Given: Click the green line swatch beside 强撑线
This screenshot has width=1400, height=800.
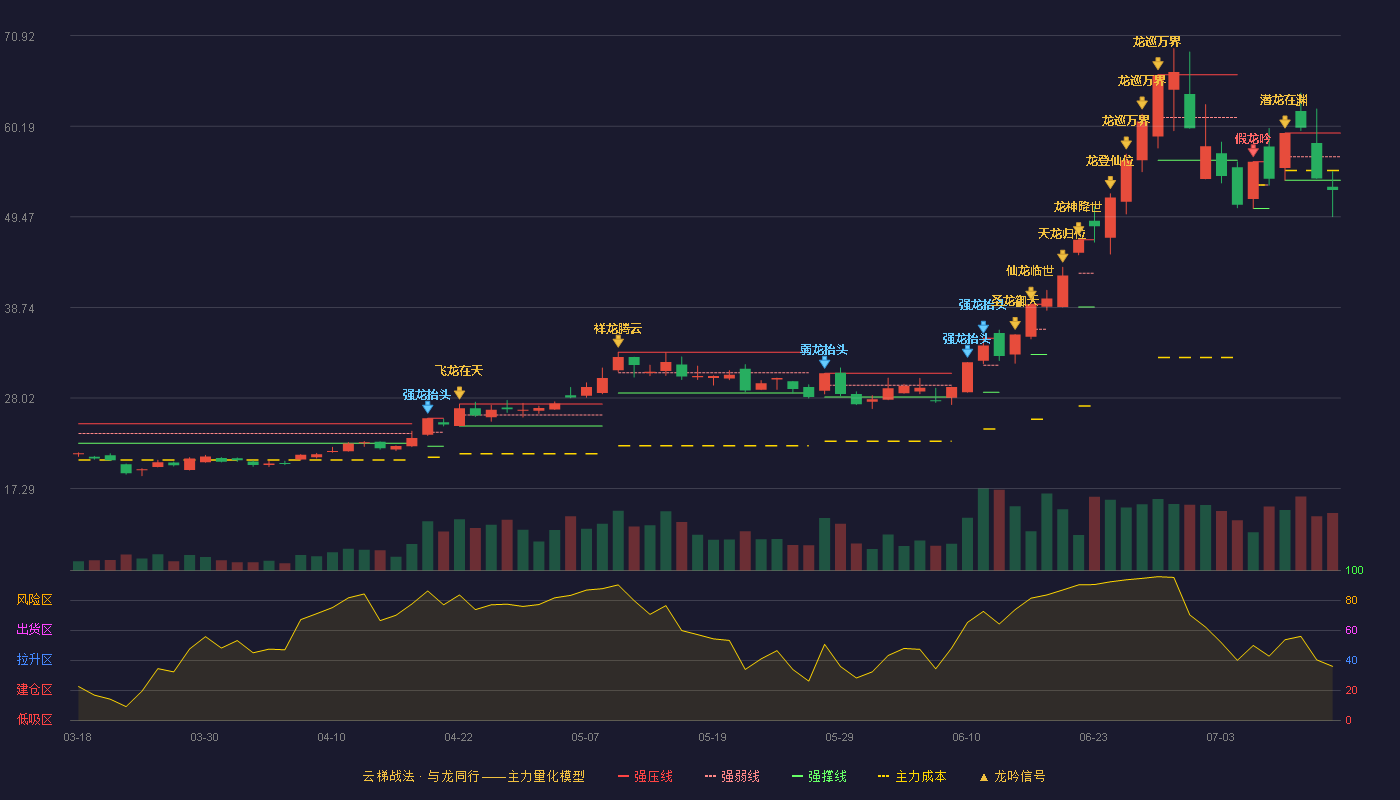Looking at the screenshot, I should point(797,776).
